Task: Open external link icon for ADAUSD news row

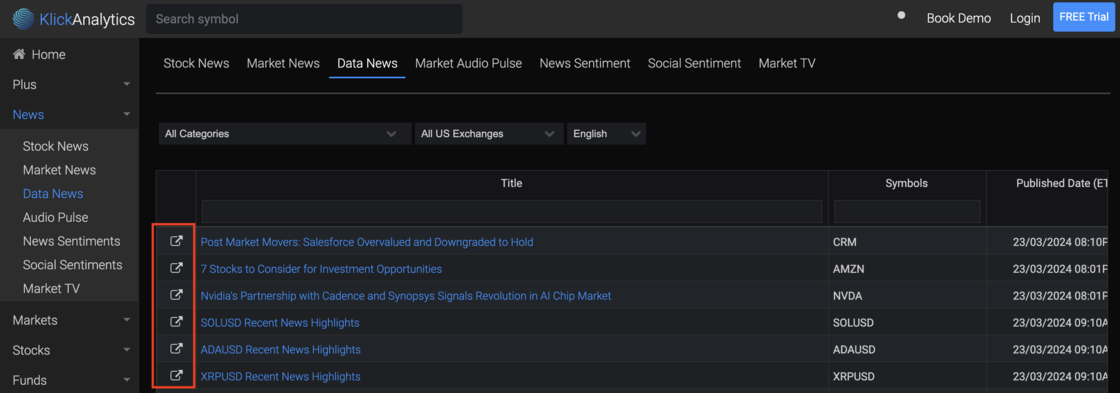Action: [x=176, y=349]
